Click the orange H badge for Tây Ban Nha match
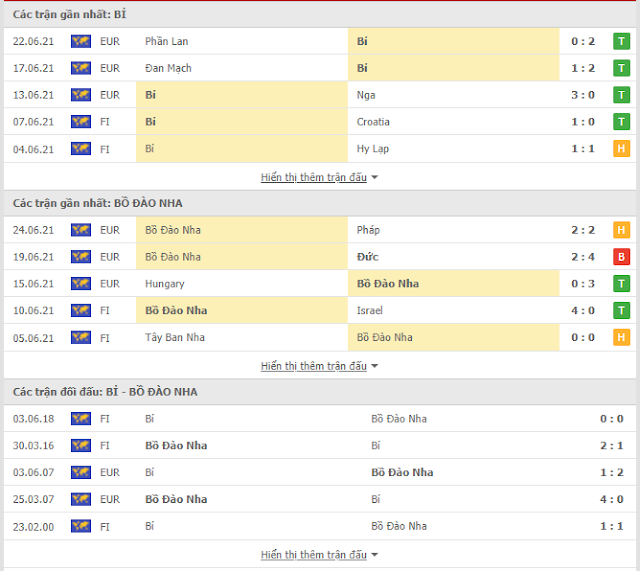This screenshot has height=571, width=640. [x=621, y=338]
